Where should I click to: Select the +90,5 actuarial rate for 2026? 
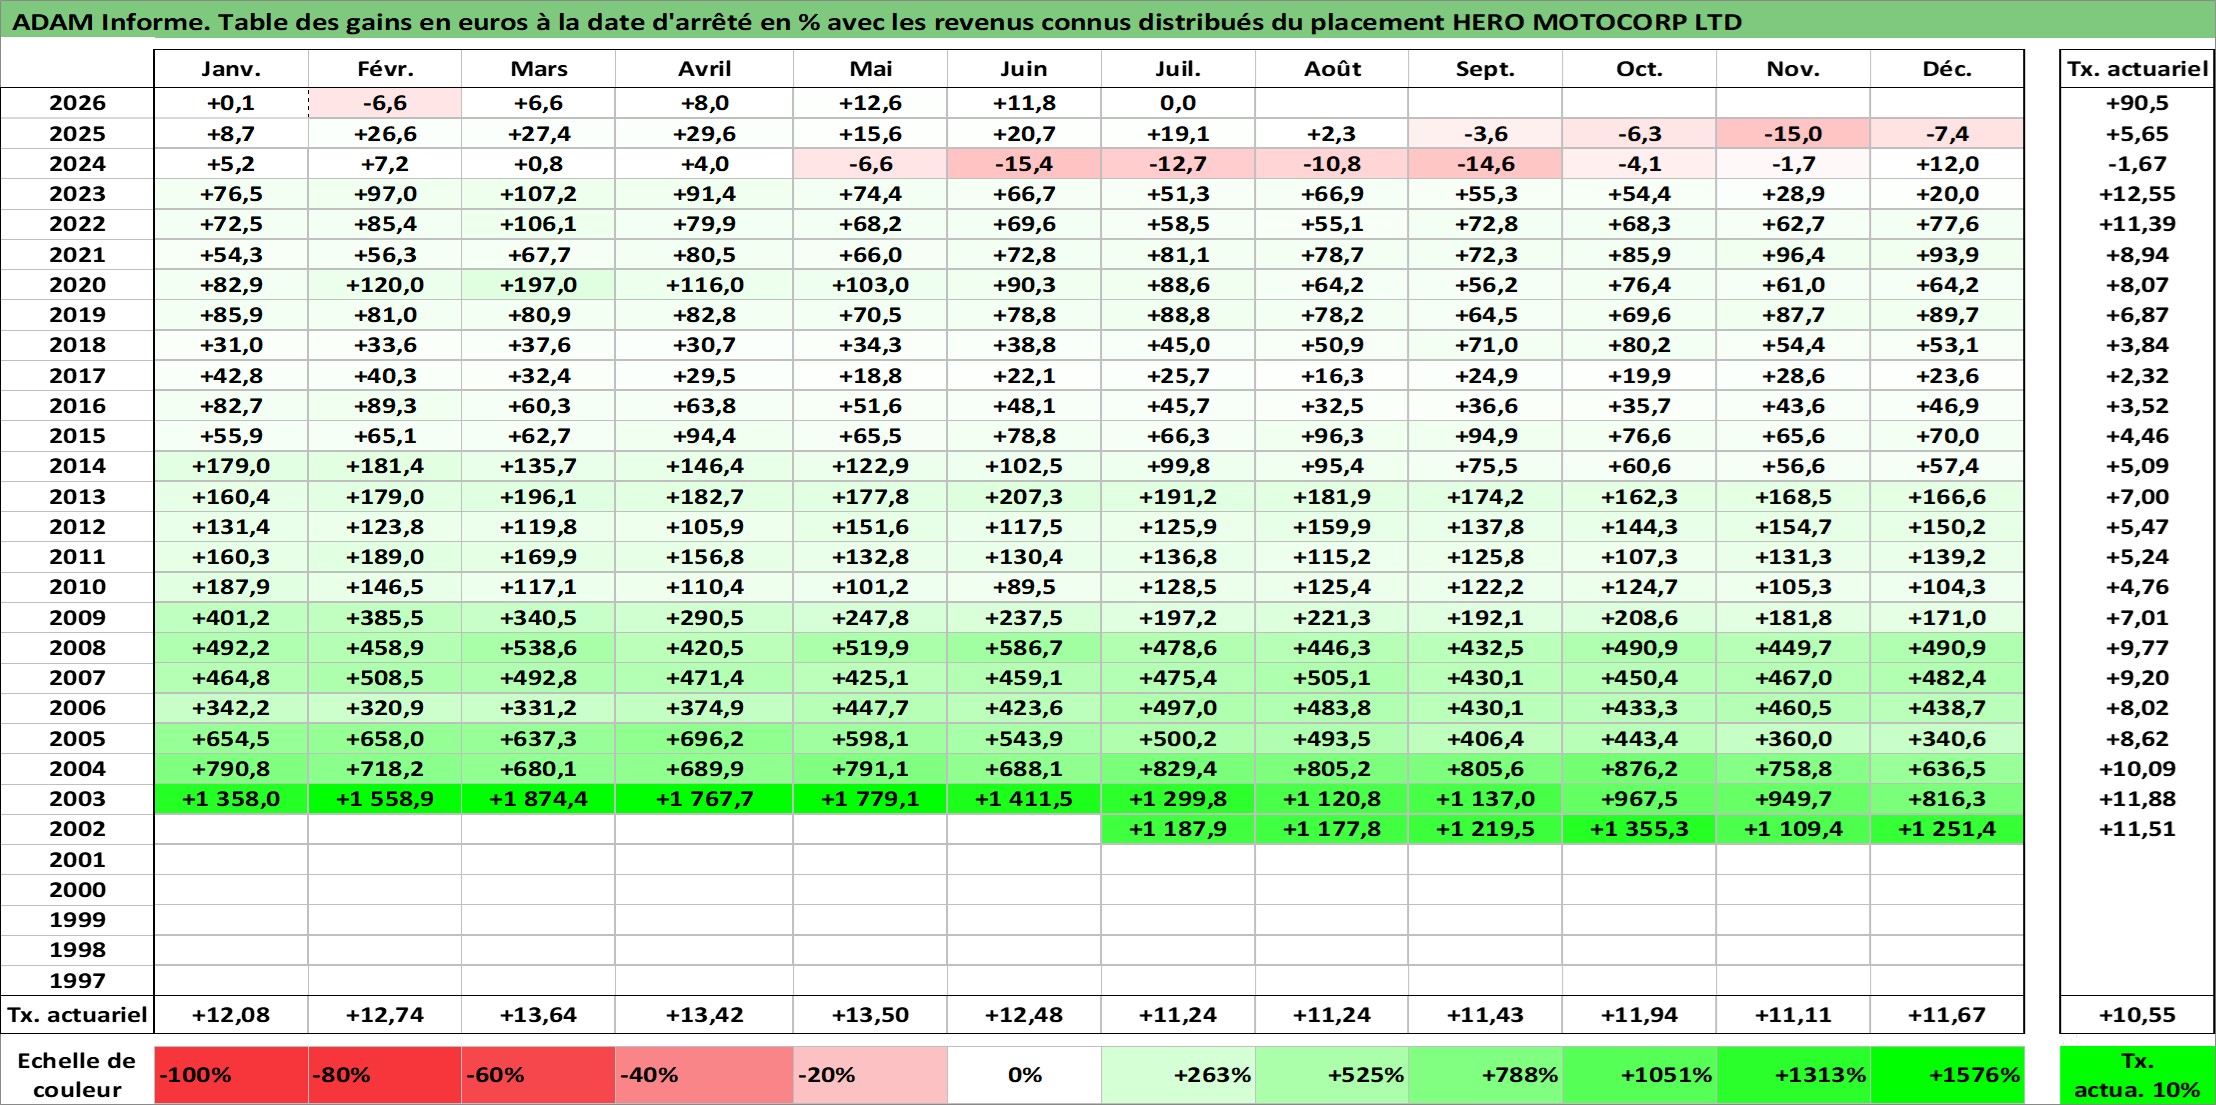(x=2137, y=103)
